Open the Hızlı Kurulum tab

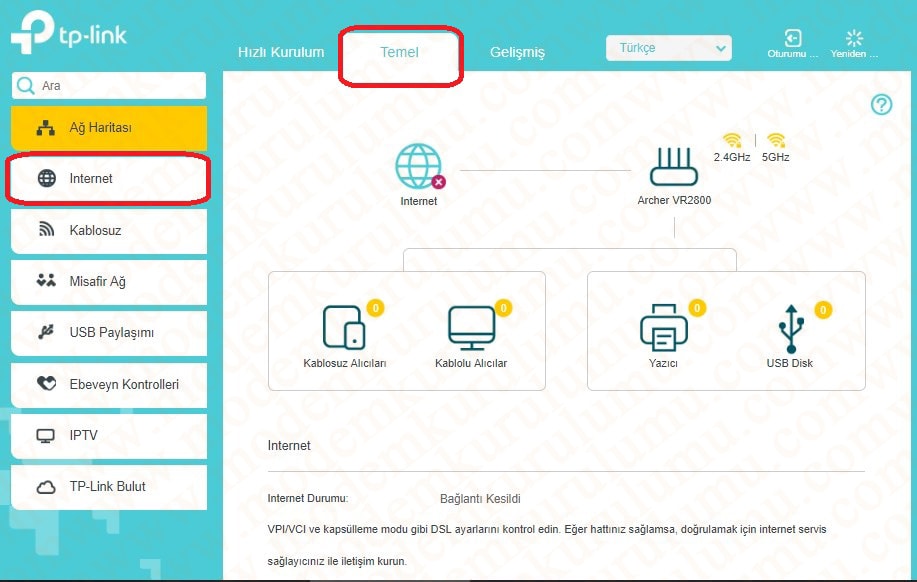pos(280,52)
